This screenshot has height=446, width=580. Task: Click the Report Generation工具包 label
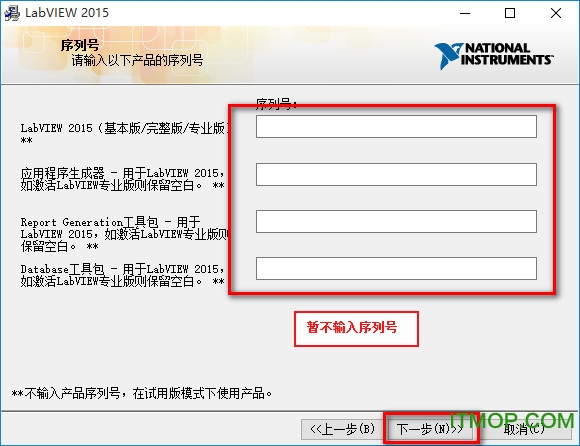coord(125,234)
